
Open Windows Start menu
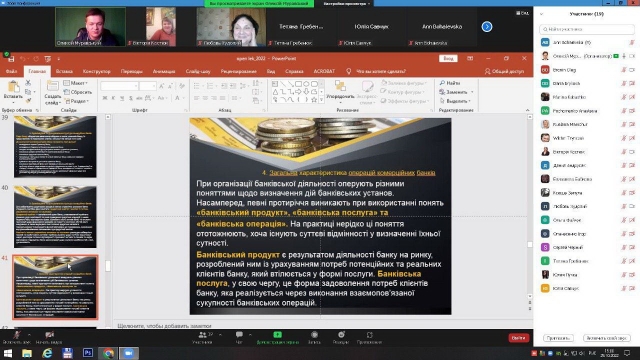pyautogui.click(x=8, y=353)
